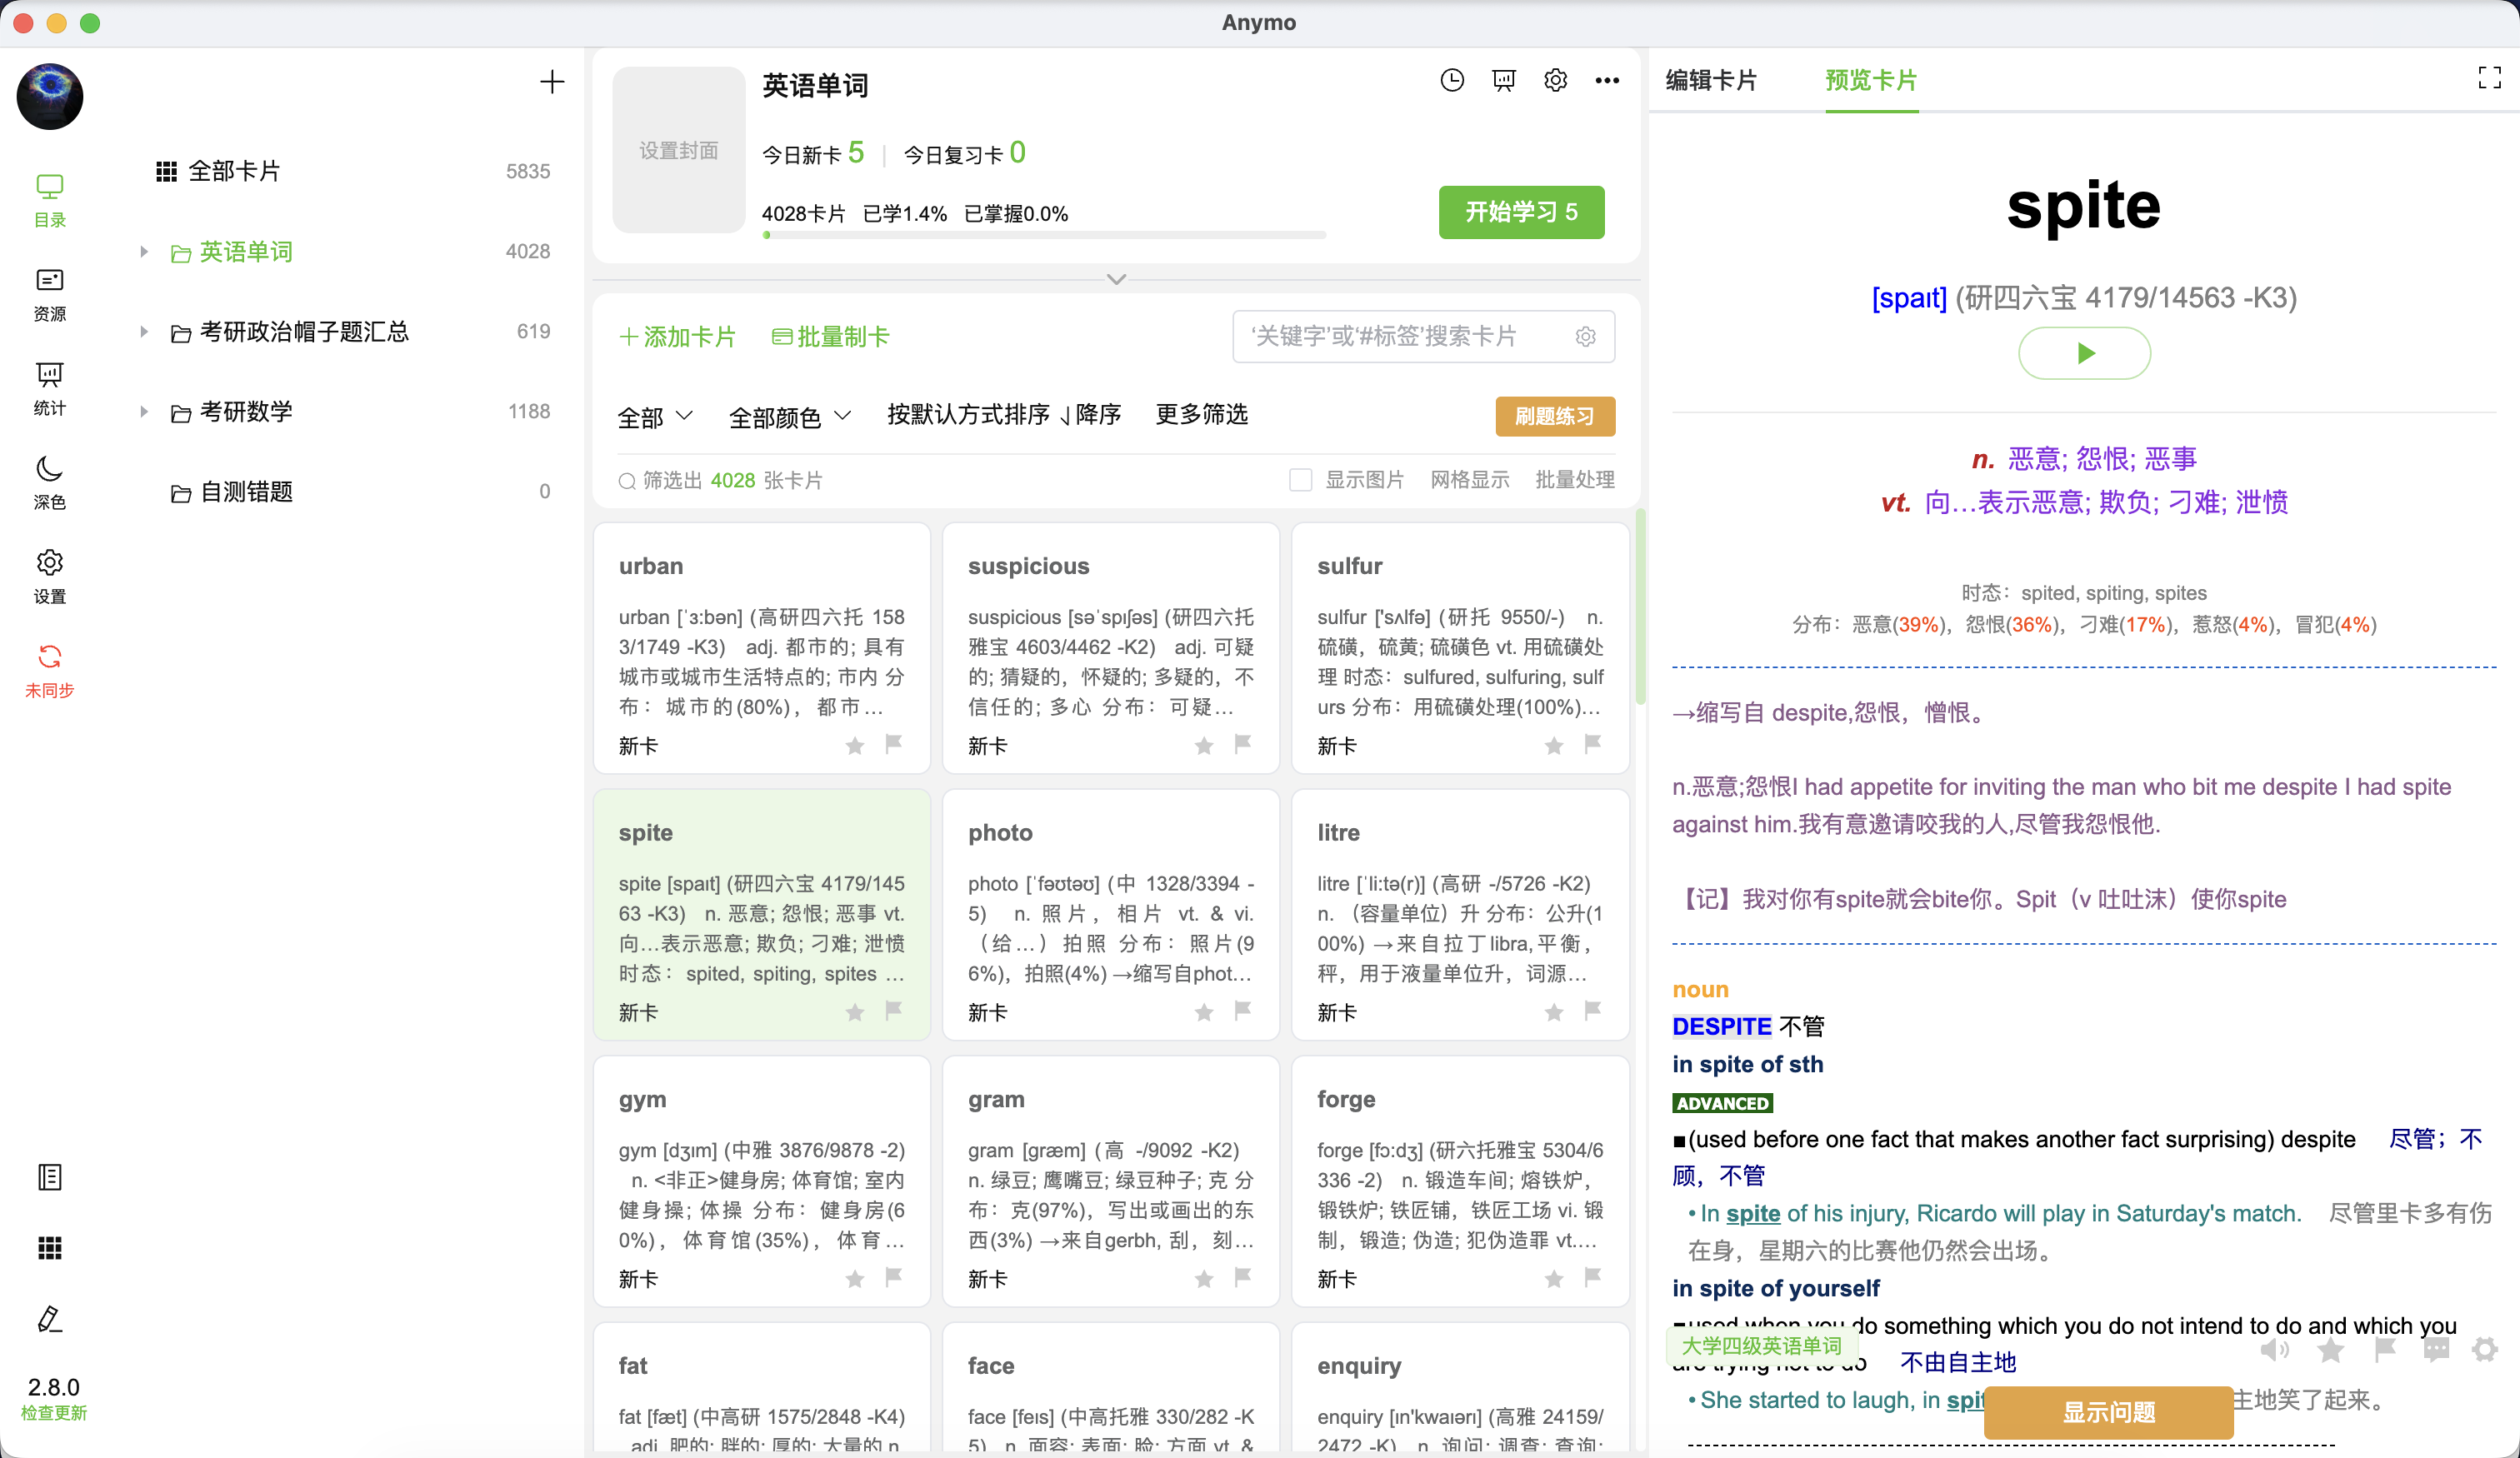The height and width of the screenshot is (1458, 2520).
Task: Enter fullscreen preview via expand icon
Action: (2490, 78)
